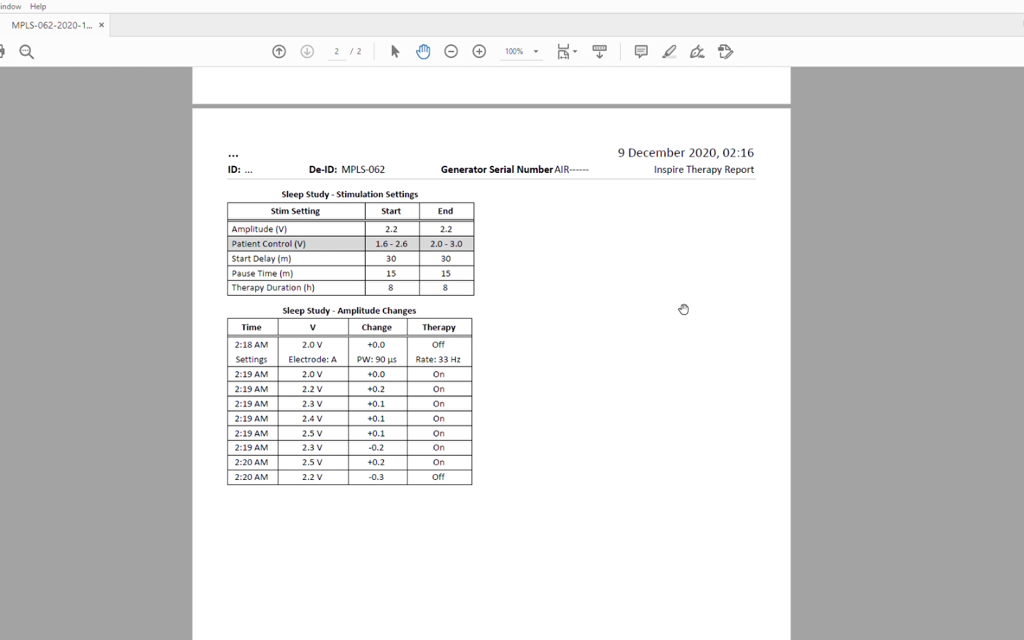Screen dimensions: 1024x640
Task: Add a sticky note comment
Action: 641,52
